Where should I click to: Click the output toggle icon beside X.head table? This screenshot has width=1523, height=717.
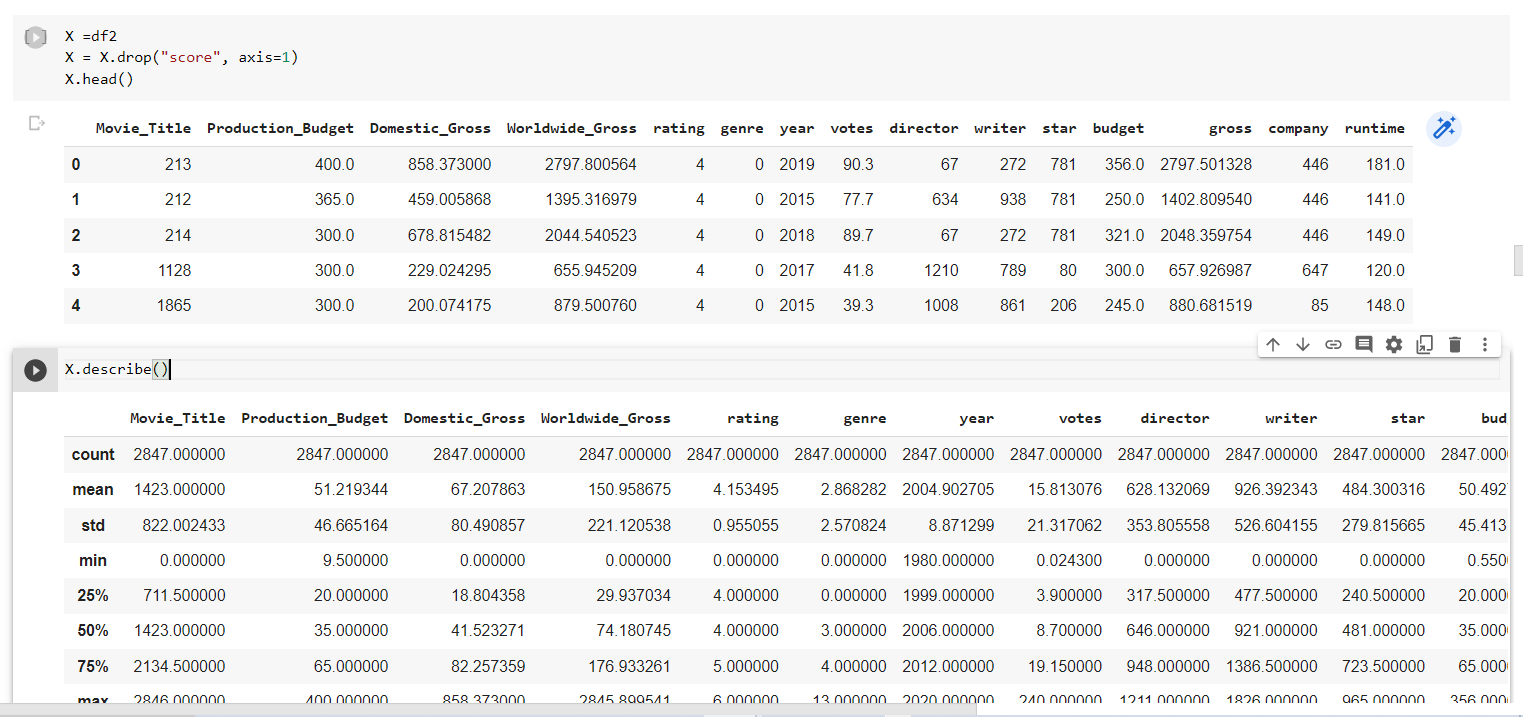[37, 124]
